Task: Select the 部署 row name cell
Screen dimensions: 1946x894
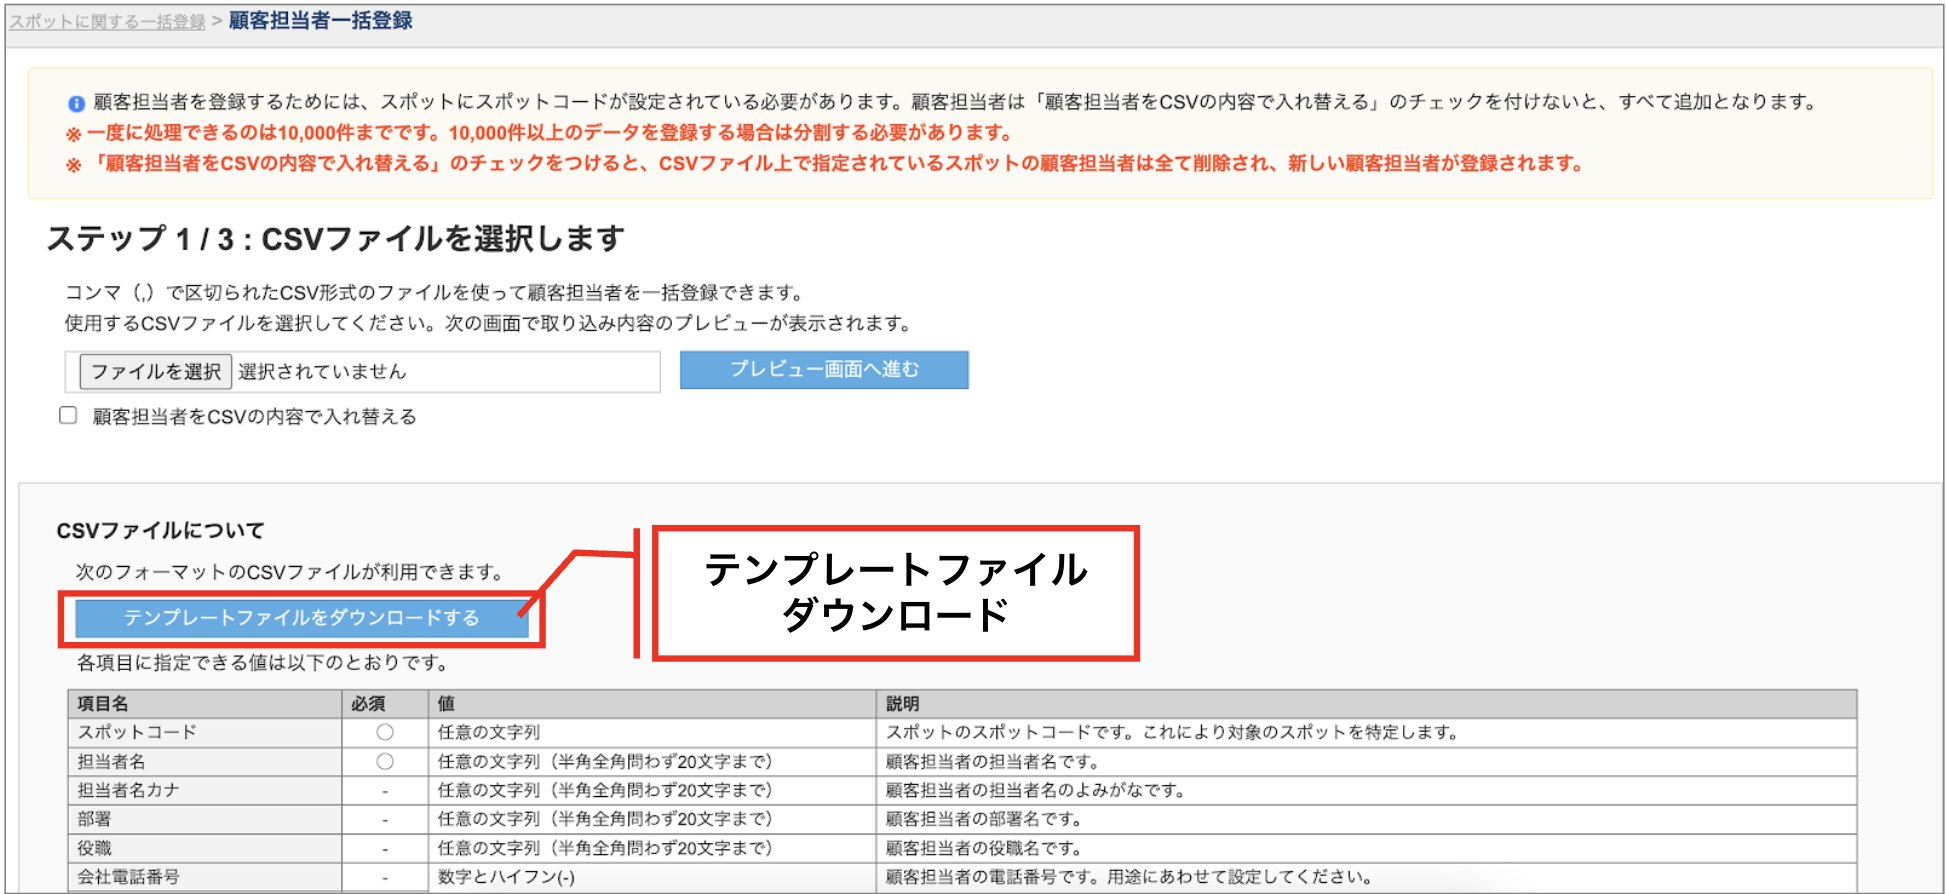Action: [x=204, y=820]
